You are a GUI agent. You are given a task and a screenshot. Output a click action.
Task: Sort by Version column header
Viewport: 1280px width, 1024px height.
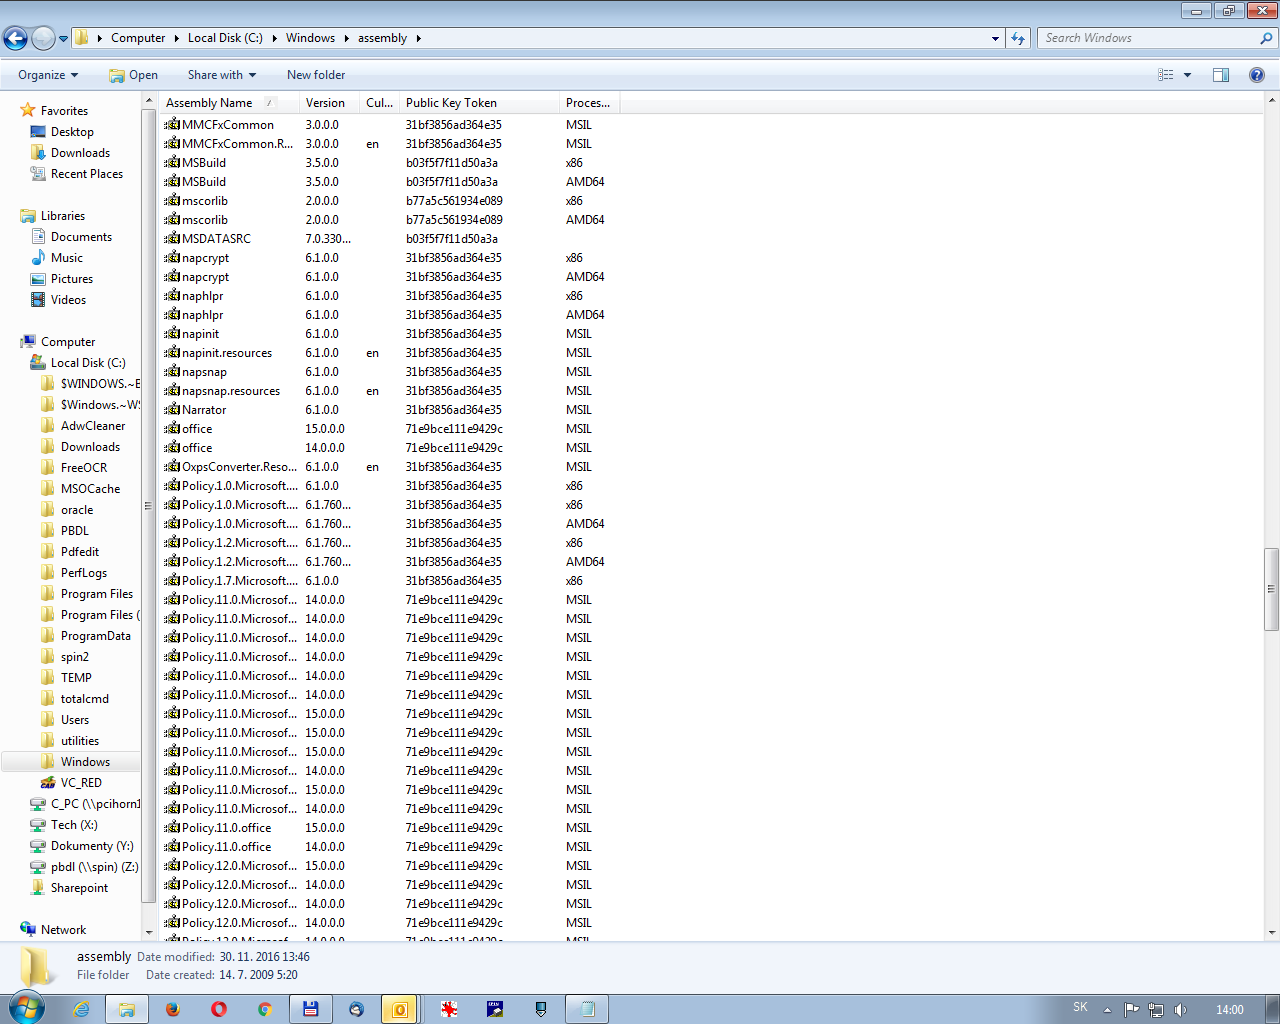click(329, 103)
